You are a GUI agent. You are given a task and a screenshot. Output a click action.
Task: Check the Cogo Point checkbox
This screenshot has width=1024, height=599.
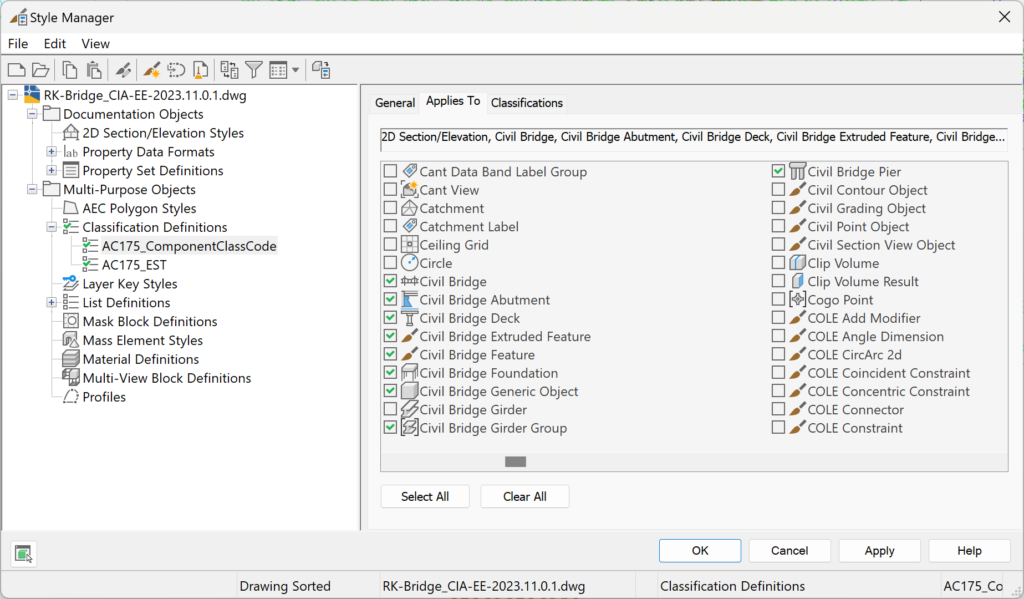778,299
